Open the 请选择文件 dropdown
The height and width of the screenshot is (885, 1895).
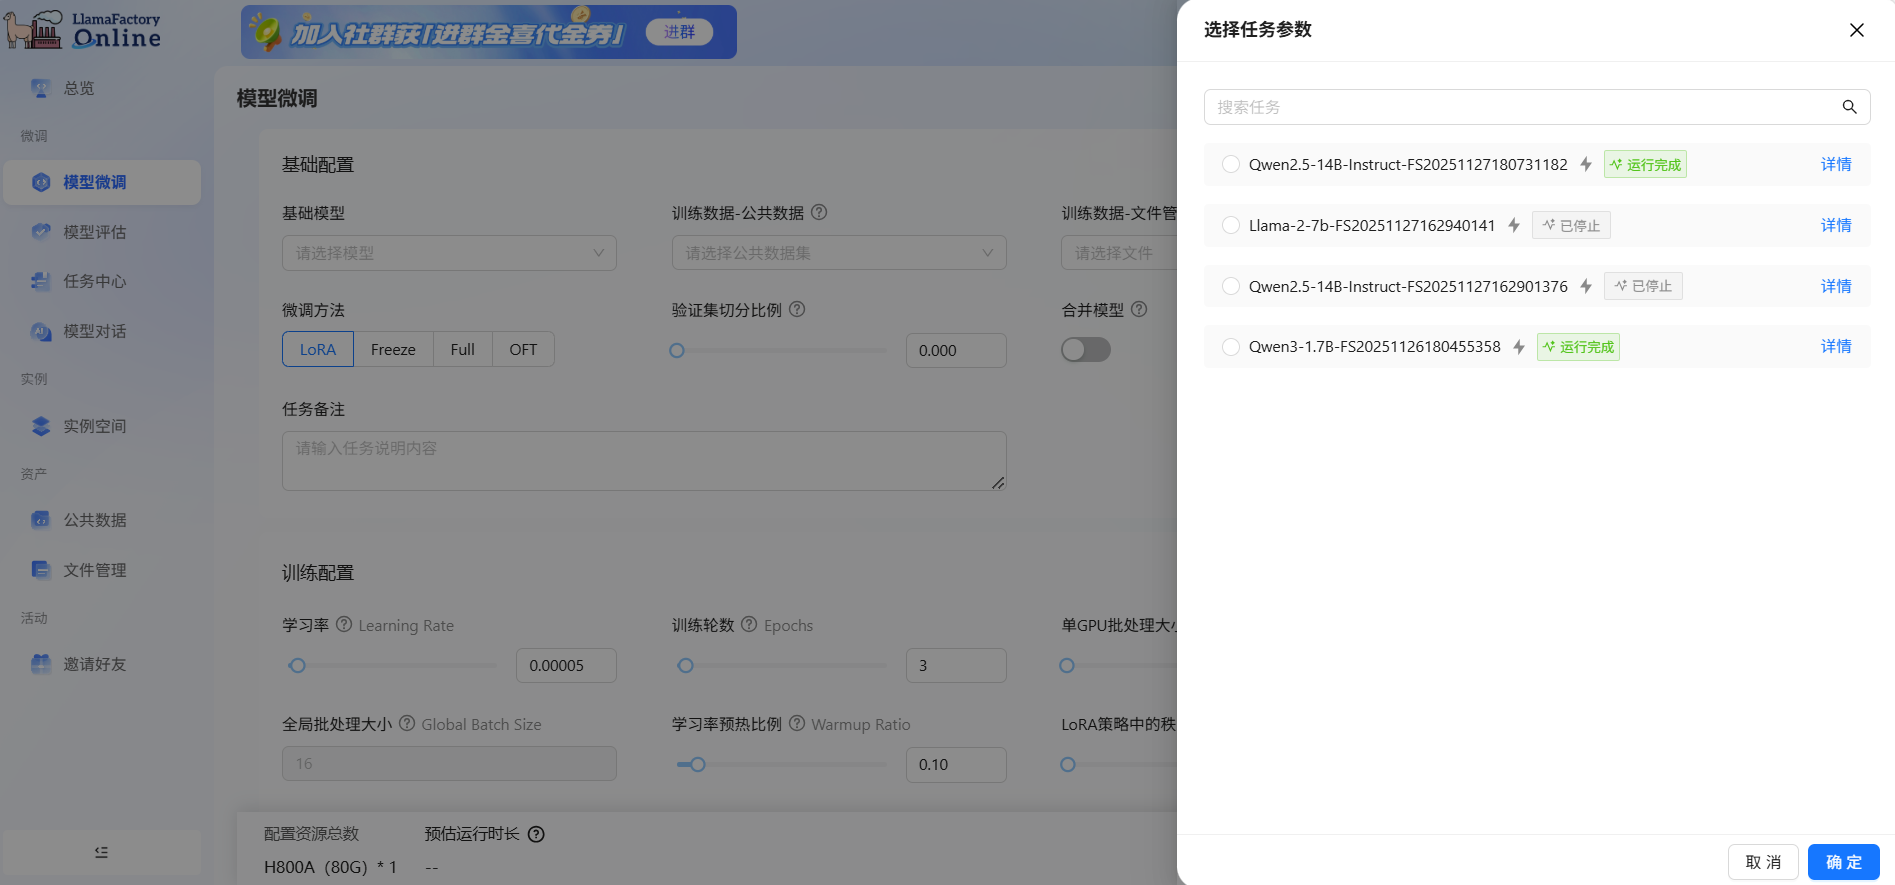(1119, 253)
